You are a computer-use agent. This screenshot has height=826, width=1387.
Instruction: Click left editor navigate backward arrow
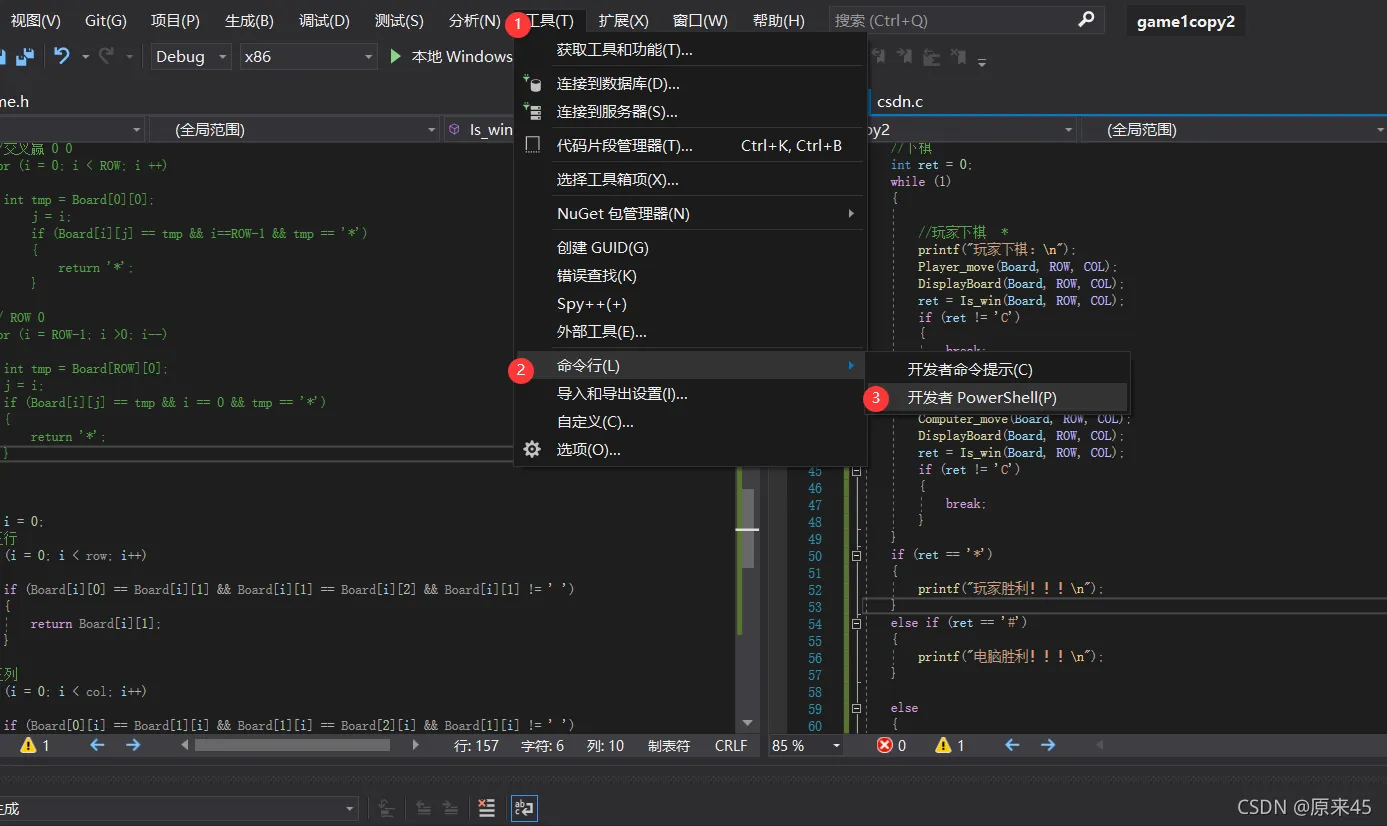[x=97, y=745]
